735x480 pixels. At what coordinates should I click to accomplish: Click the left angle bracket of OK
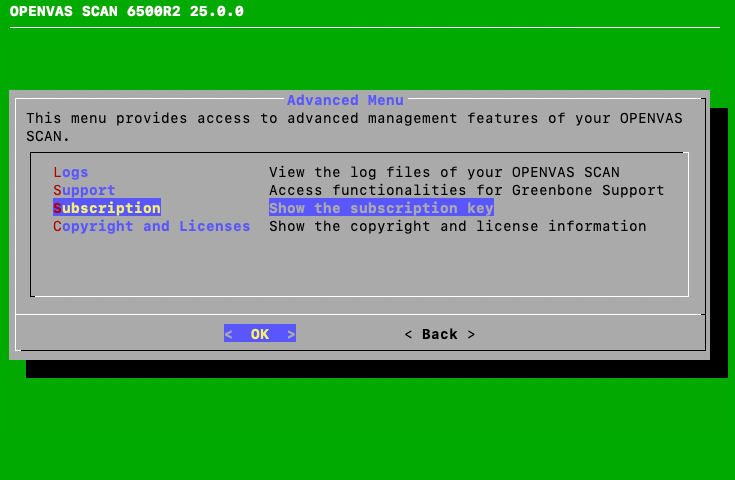(228, 334)
